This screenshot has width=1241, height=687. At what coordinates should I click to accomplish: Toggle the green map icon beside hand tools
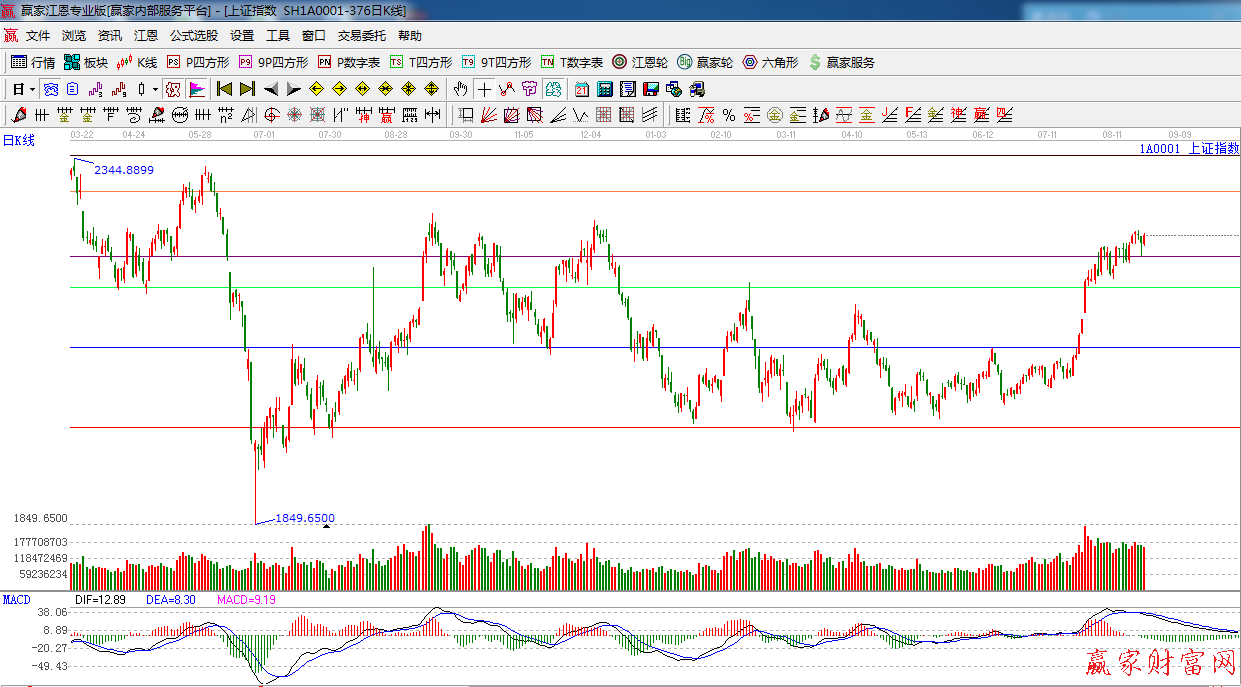553,89
